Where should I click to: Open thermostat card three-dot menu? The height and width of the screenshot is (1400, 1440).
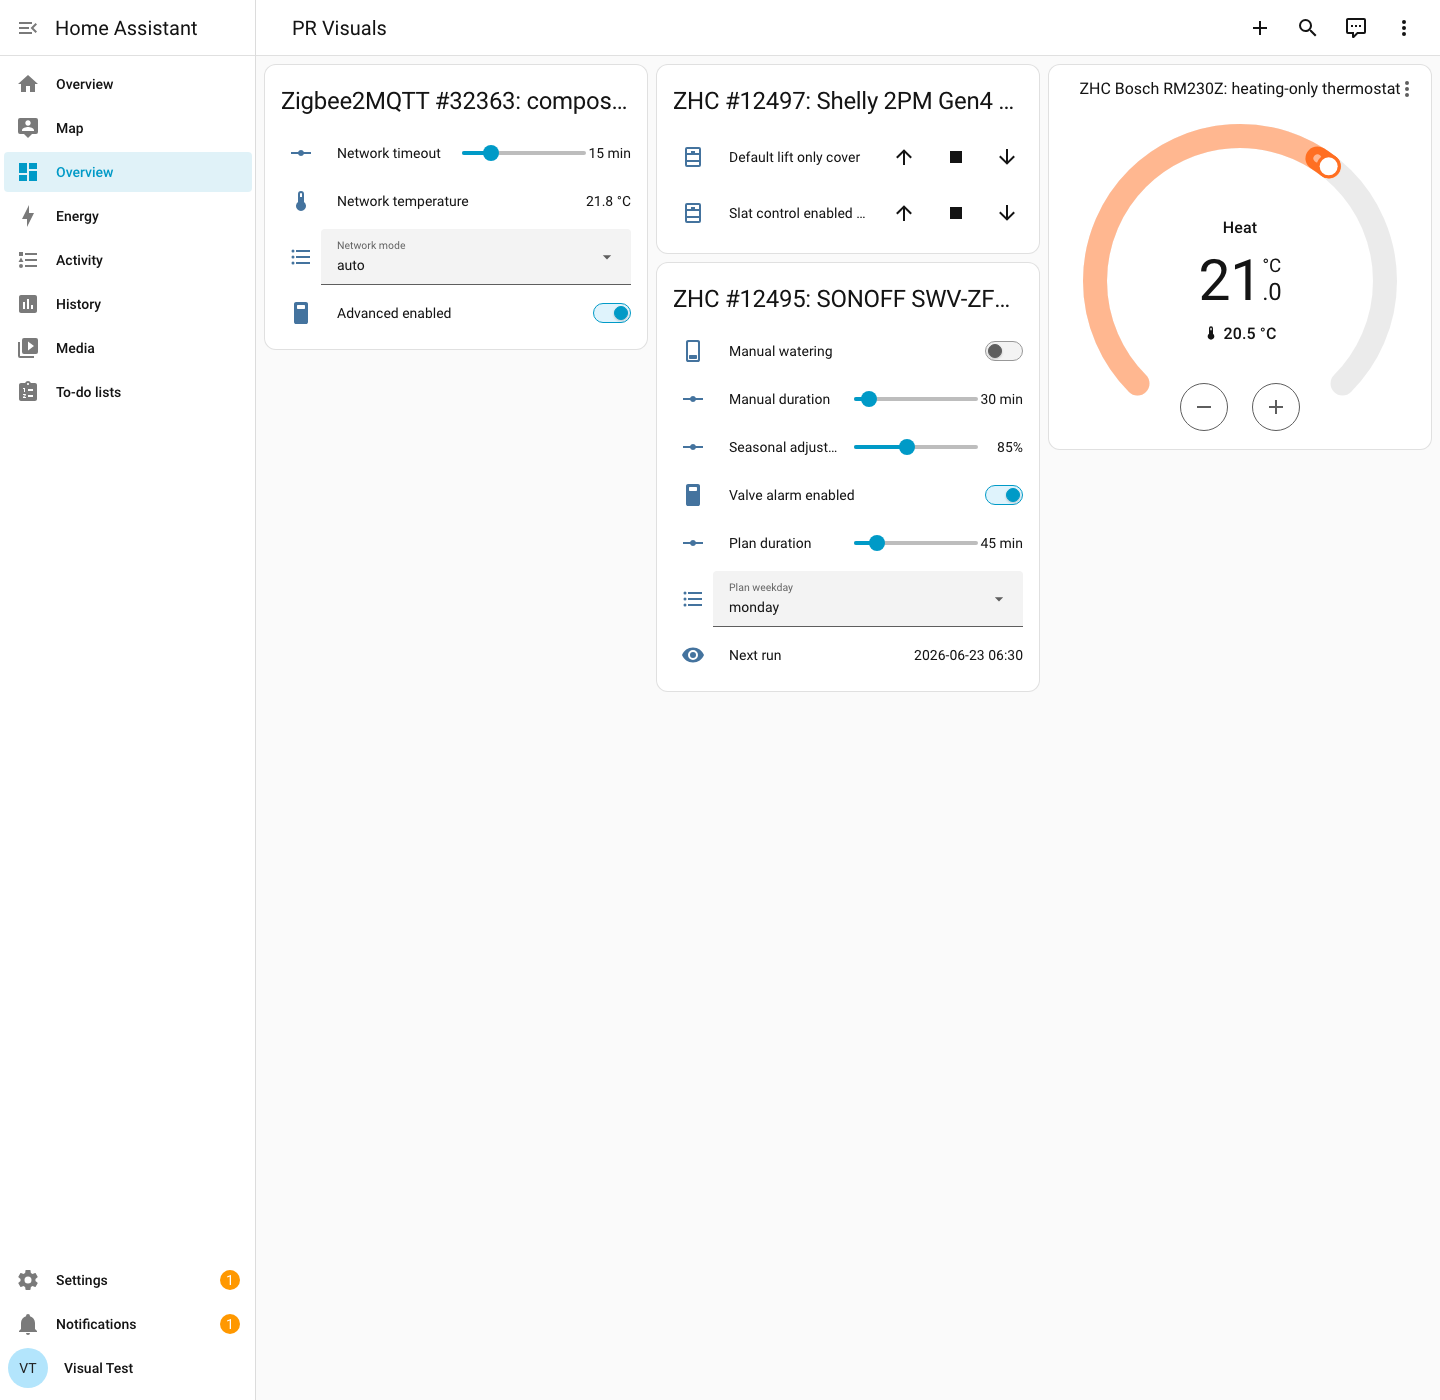pyautogui.click(x=1407, y=89)
